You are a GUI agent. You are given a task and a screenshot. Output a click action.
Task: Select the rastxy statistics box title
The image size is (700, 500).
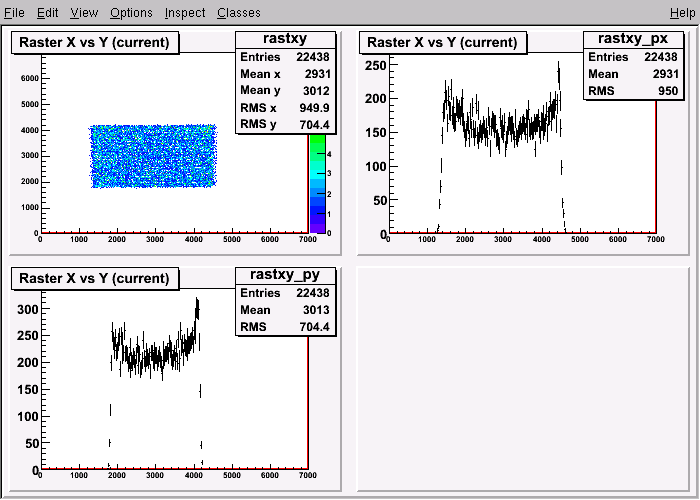tap(285, 39)
